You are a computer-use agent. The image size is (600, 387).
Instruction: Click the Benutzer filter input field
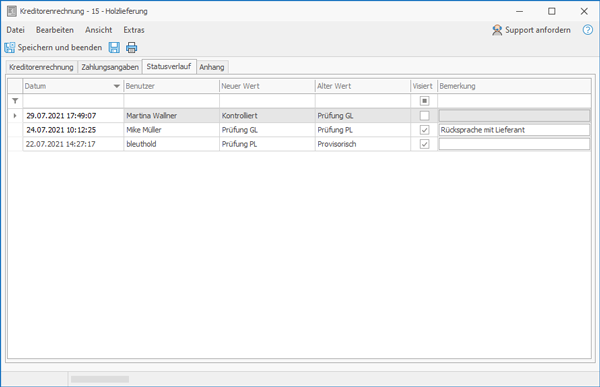click(x=171, y=101)
